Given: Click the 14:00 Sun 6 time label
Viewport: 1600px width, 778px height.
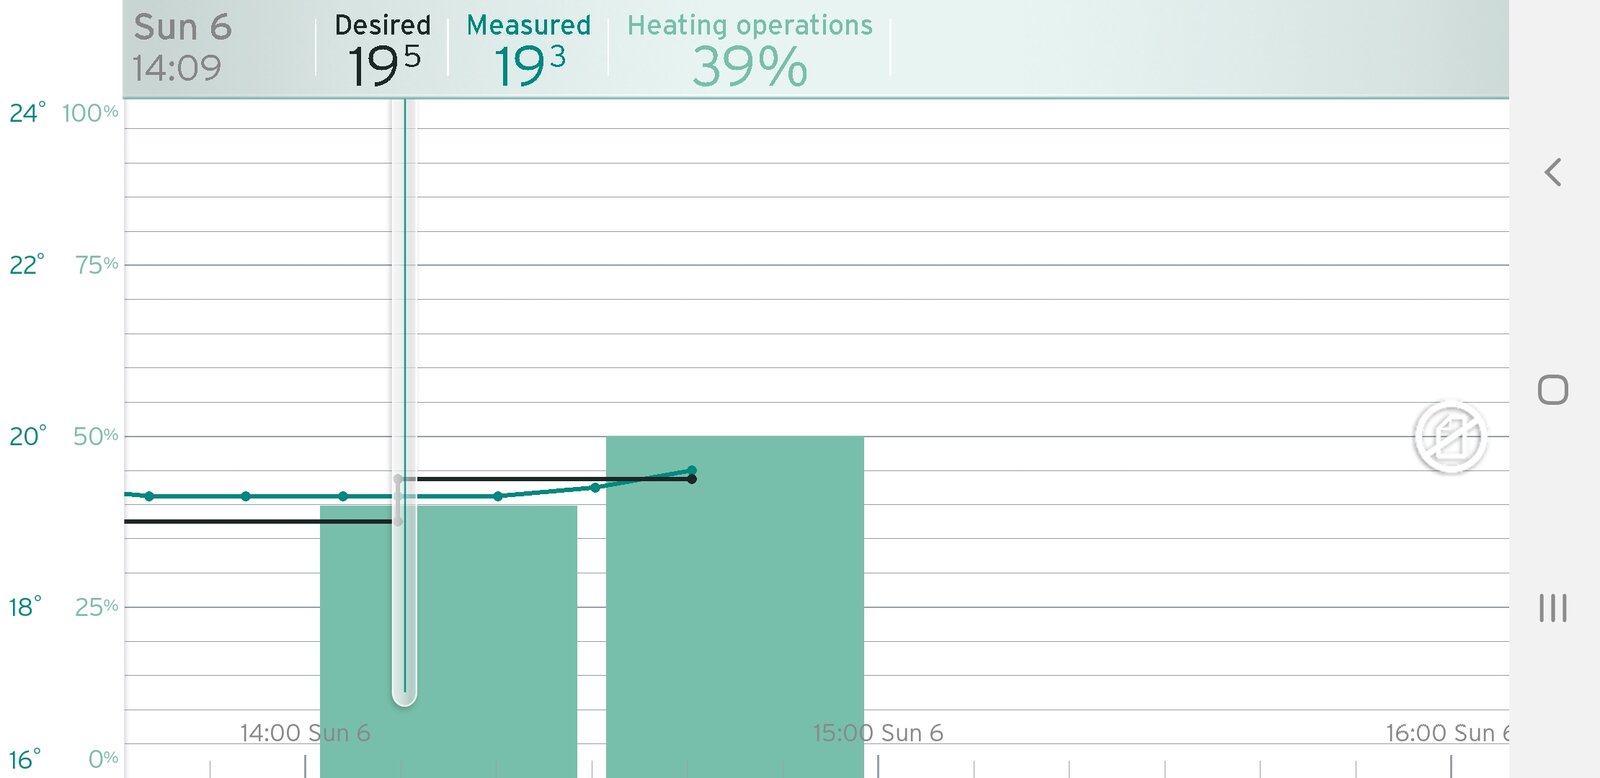Looking at the screenshot, I should click(x=305, y=733).
